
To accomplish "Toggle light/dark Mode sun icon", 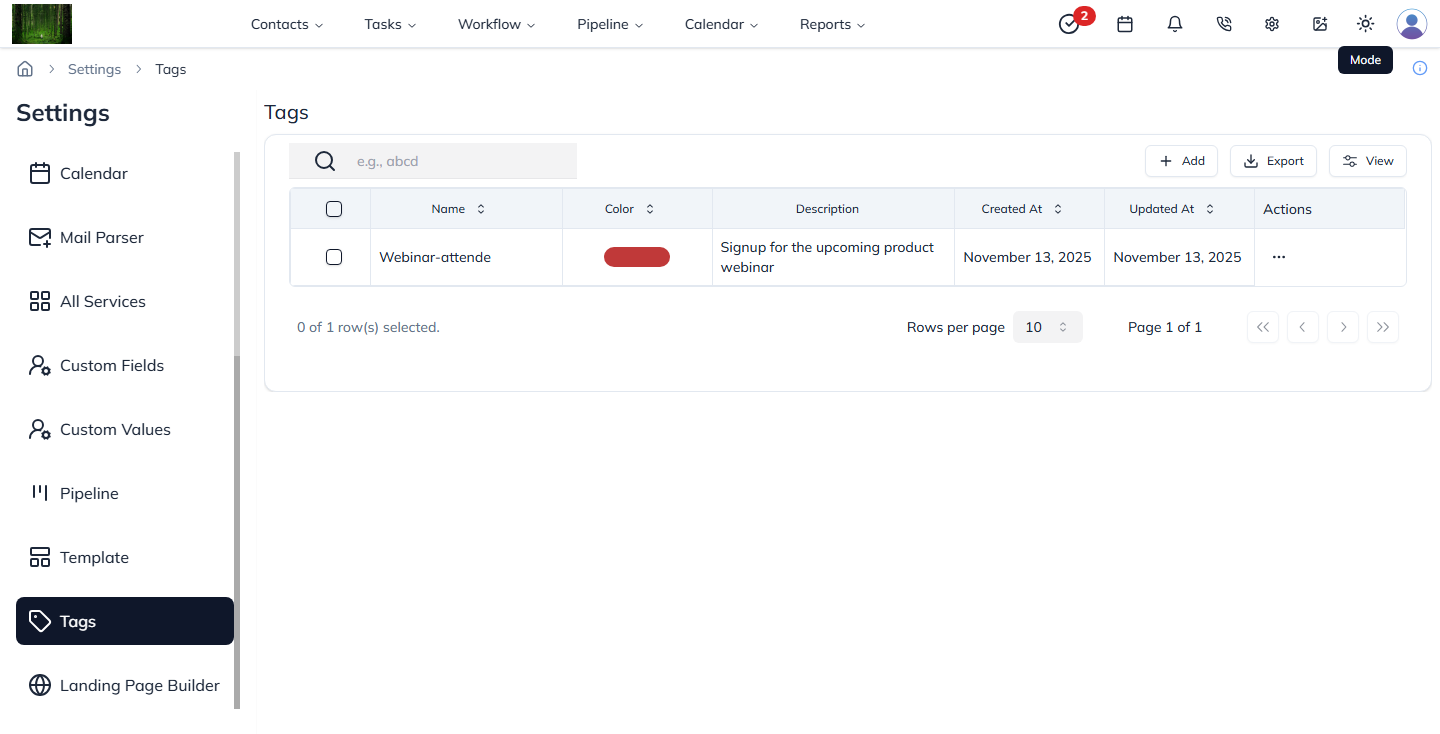I will 1365,24.
